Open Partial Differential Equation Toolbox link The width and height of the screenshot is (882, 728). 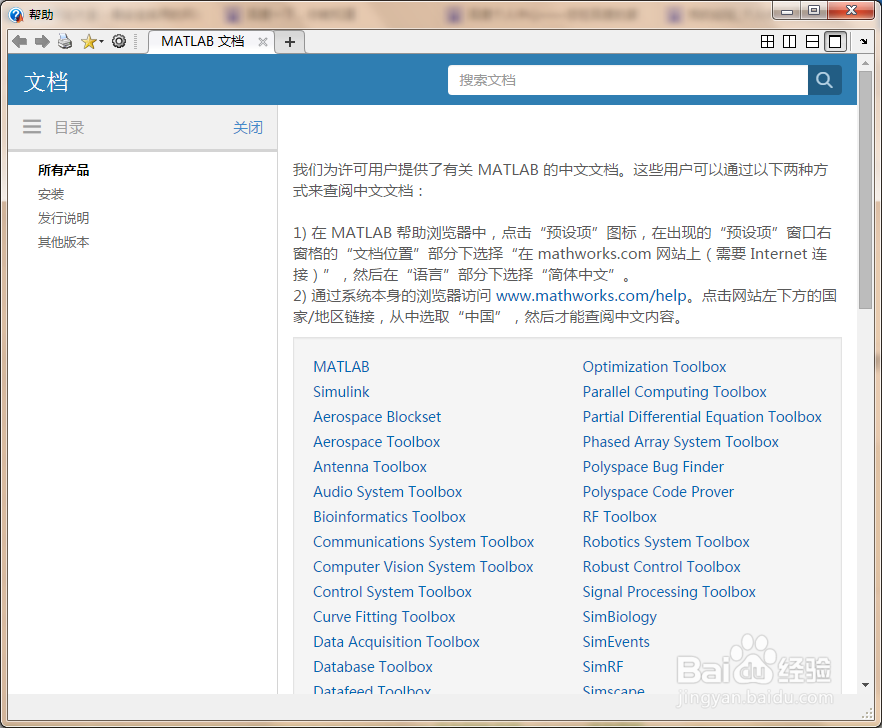pyautogui.click(x=702, y=417)
